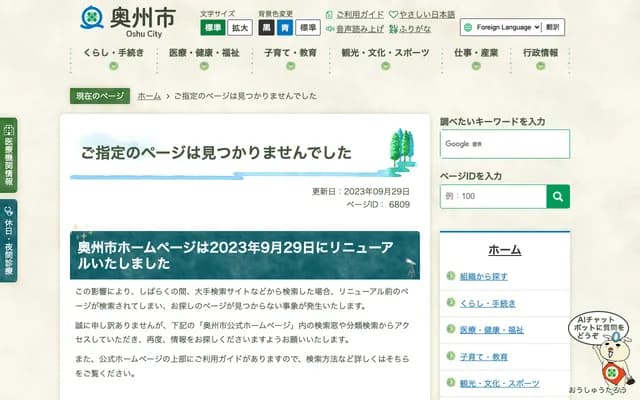Click the 更新日:2023年09月29日 text
The height and width of the screenshot is (400, 640).
tap(361, 192)
